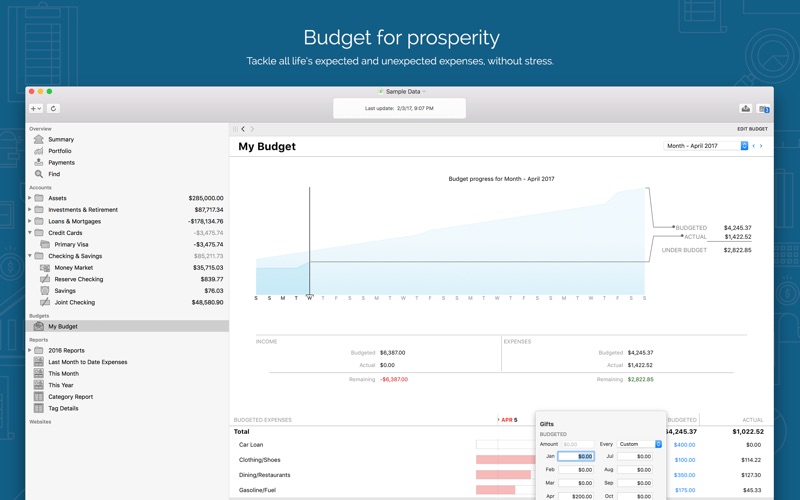Open the Month - April 2017 dropdown

tap(706, 146)
